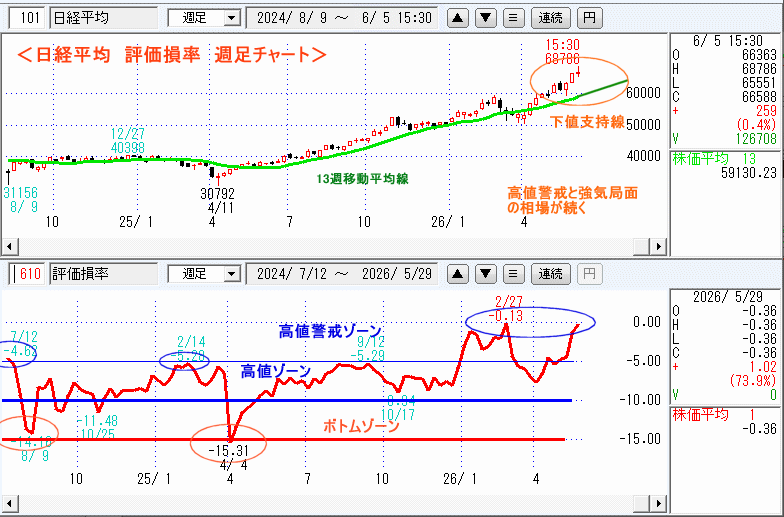Click the 高値警戒と強気局面の相場が続く annotation
784x517 pixels.
[572, 200]
